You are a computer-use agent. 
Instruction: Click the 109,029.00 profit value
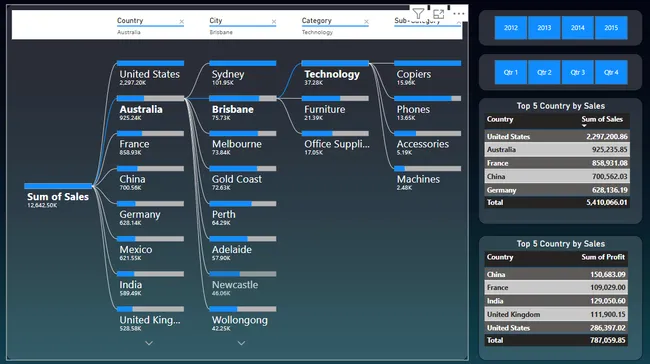click(608, 287)
